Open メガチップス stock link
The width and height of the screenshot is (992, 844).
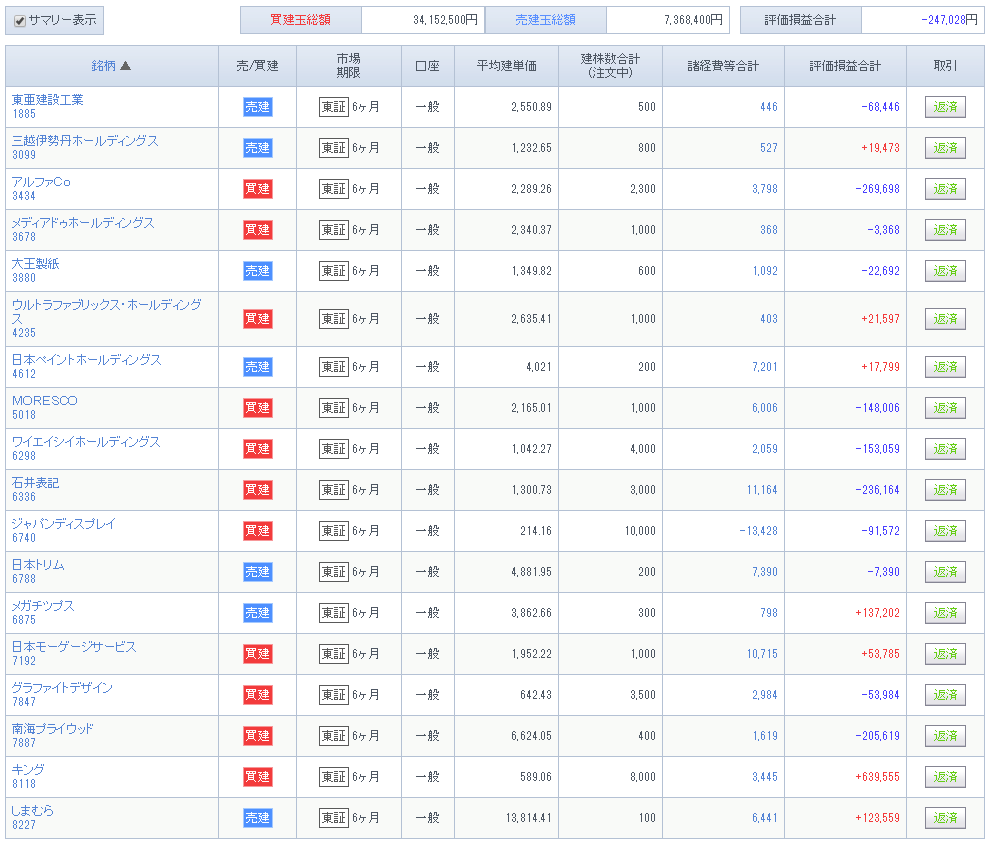[43, 606]
